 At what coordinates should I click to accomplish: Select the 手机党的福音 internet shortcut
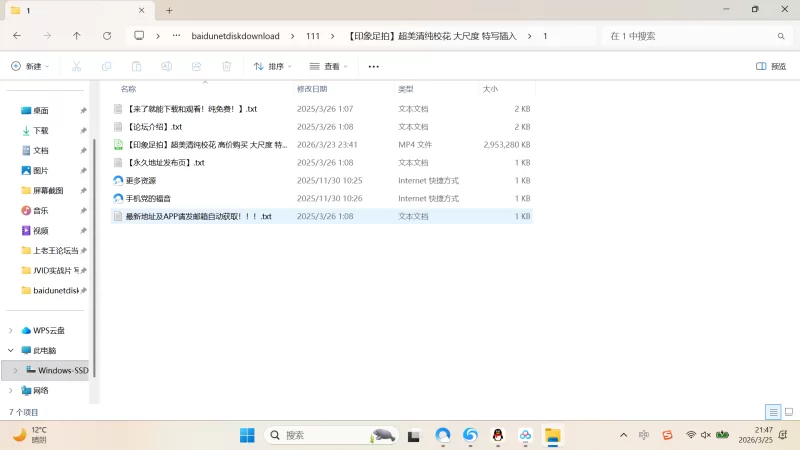tap(322, 198)
